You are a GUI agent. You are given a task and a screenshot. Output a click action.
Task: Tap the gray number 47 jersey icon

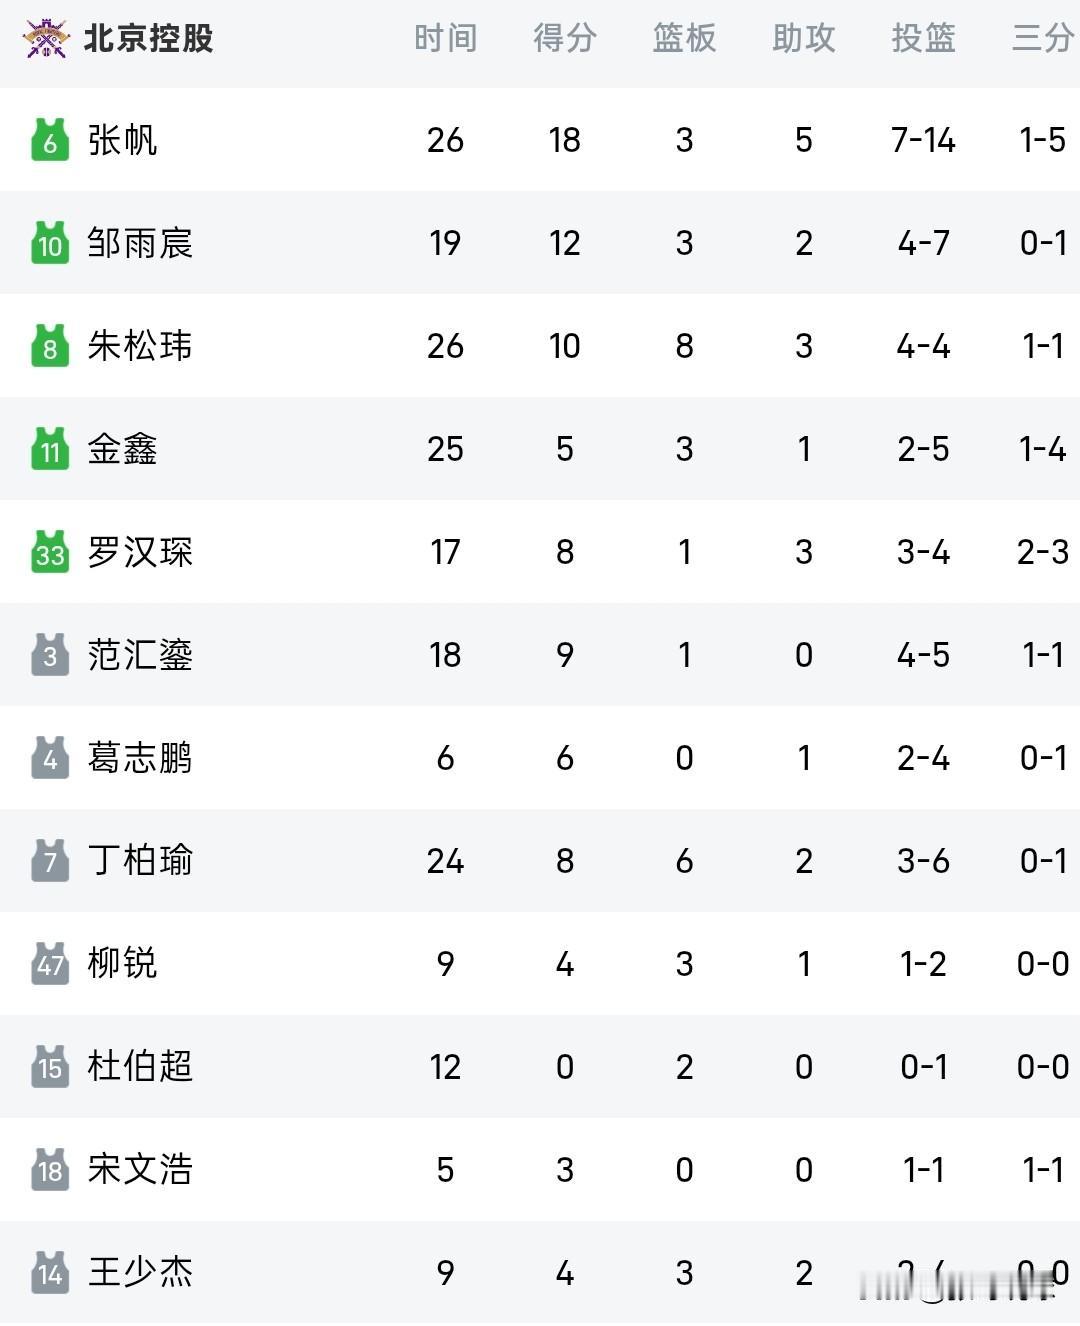tap(50, 964)
